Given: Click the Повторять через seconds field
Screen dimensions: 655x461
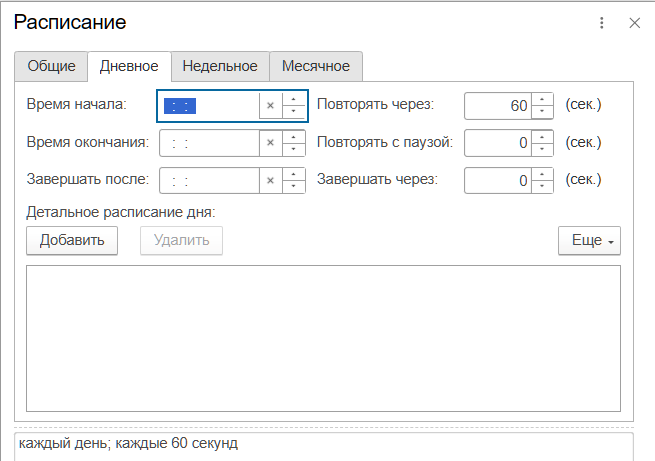Looking at the screenshot, I should click(x=498, y=105).
